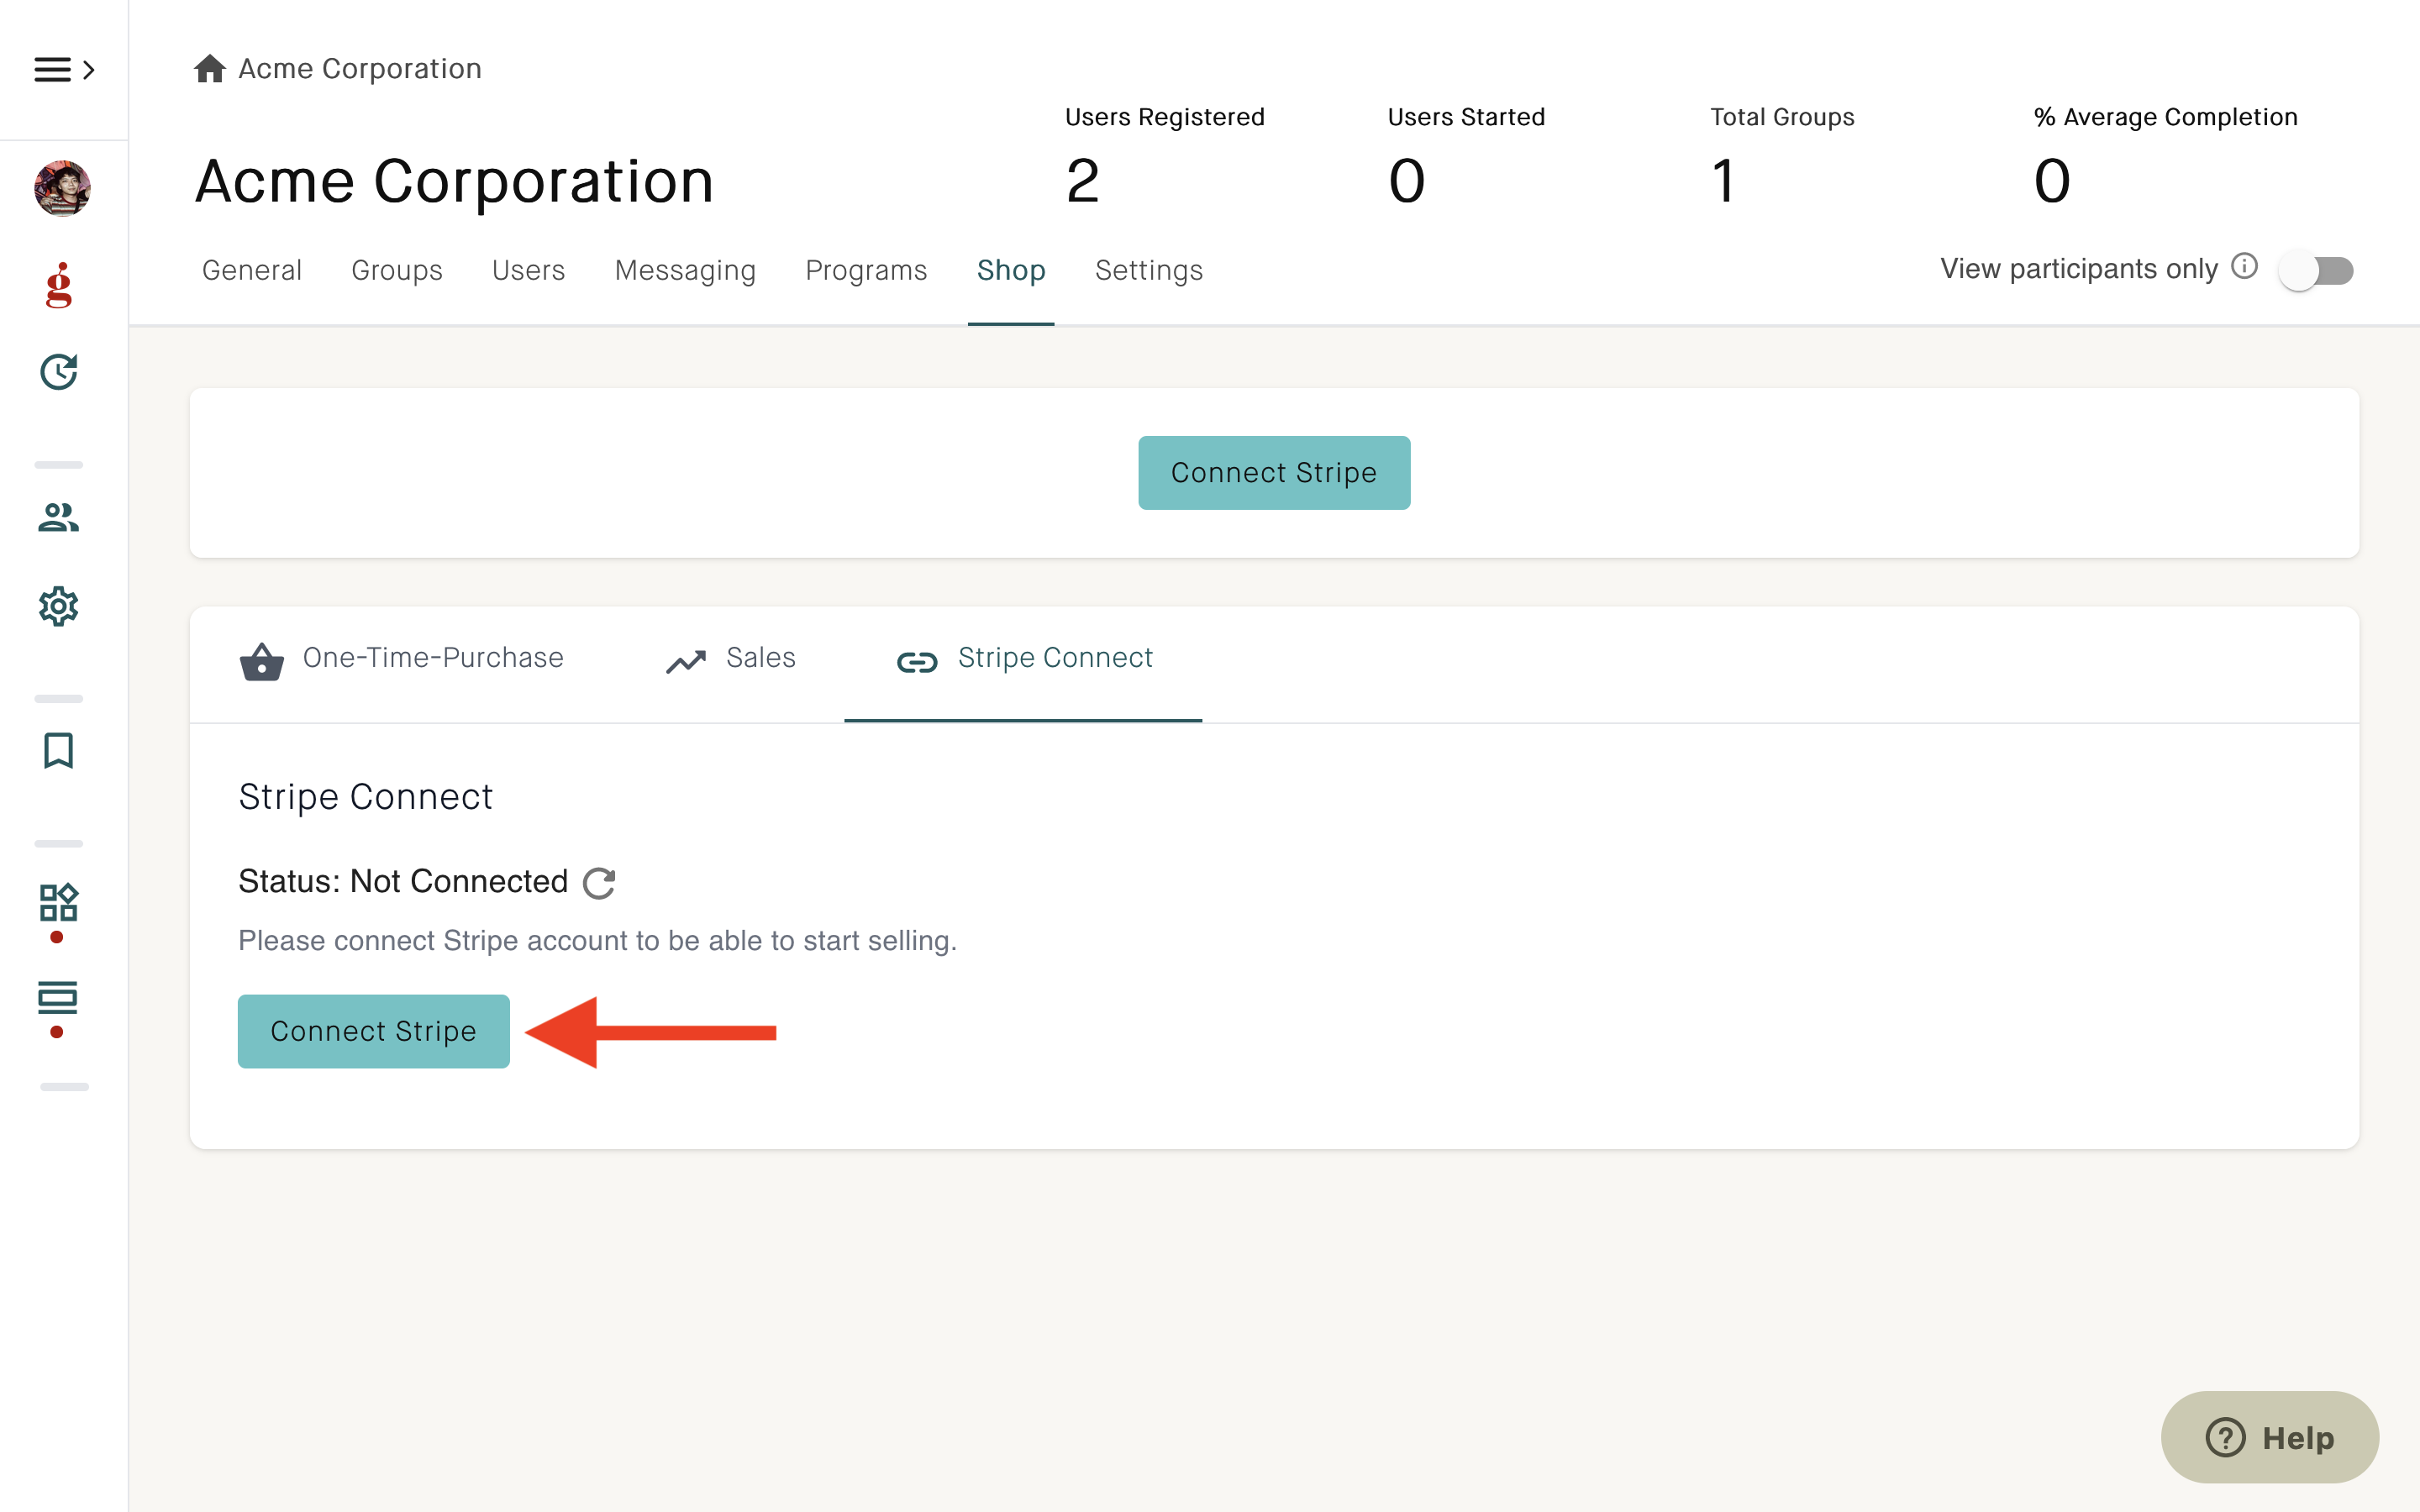Open the widgets icon in sidebar
Image resolution: width=2420 pixels, height=1512 pixels.
(x=59, y=902)
